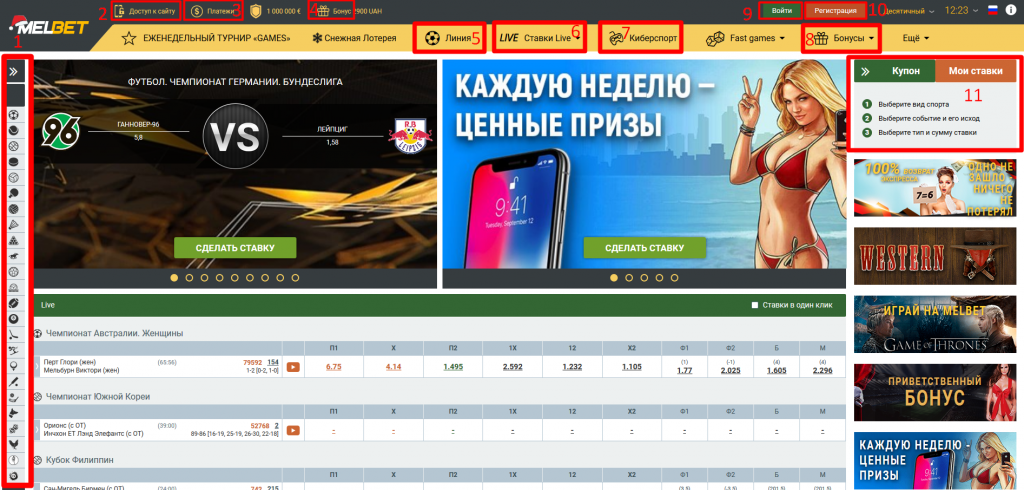Open the Линия menu item
Screen dimensions: 1024x490
click(x=449, y=38)
